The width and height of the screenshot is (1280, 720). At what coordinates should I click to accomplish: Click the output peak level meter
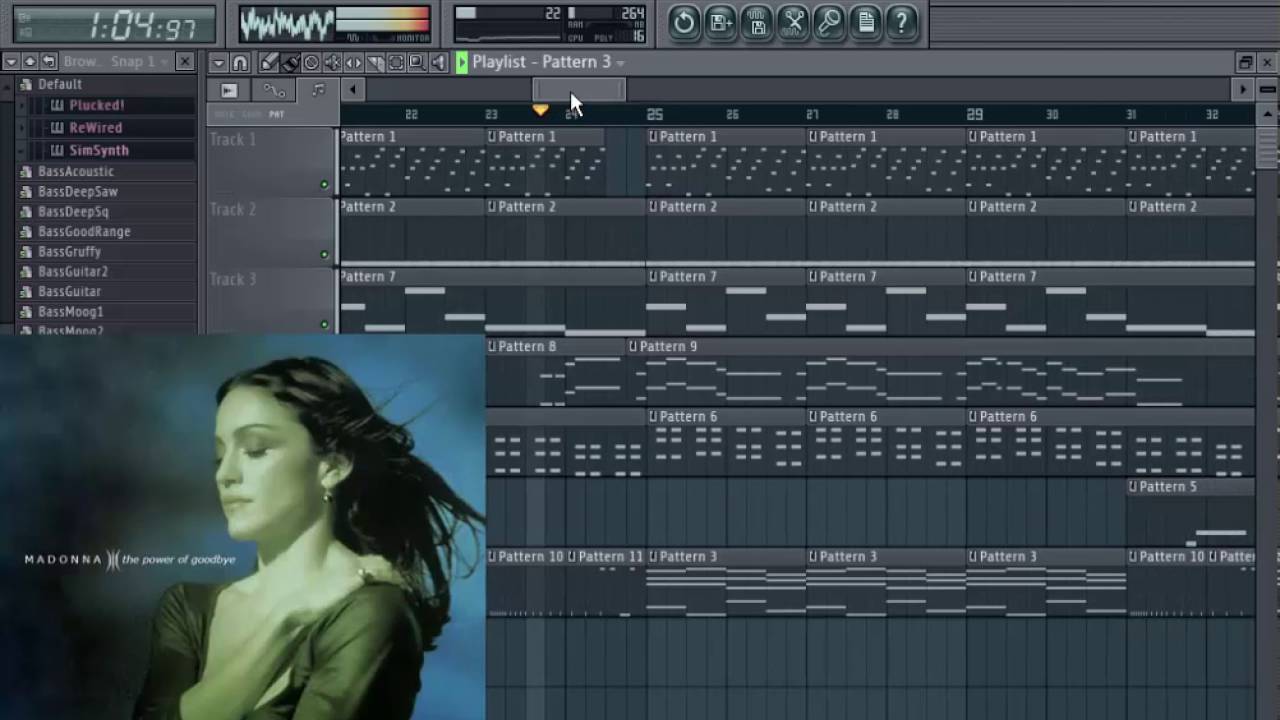pos(382,20)
